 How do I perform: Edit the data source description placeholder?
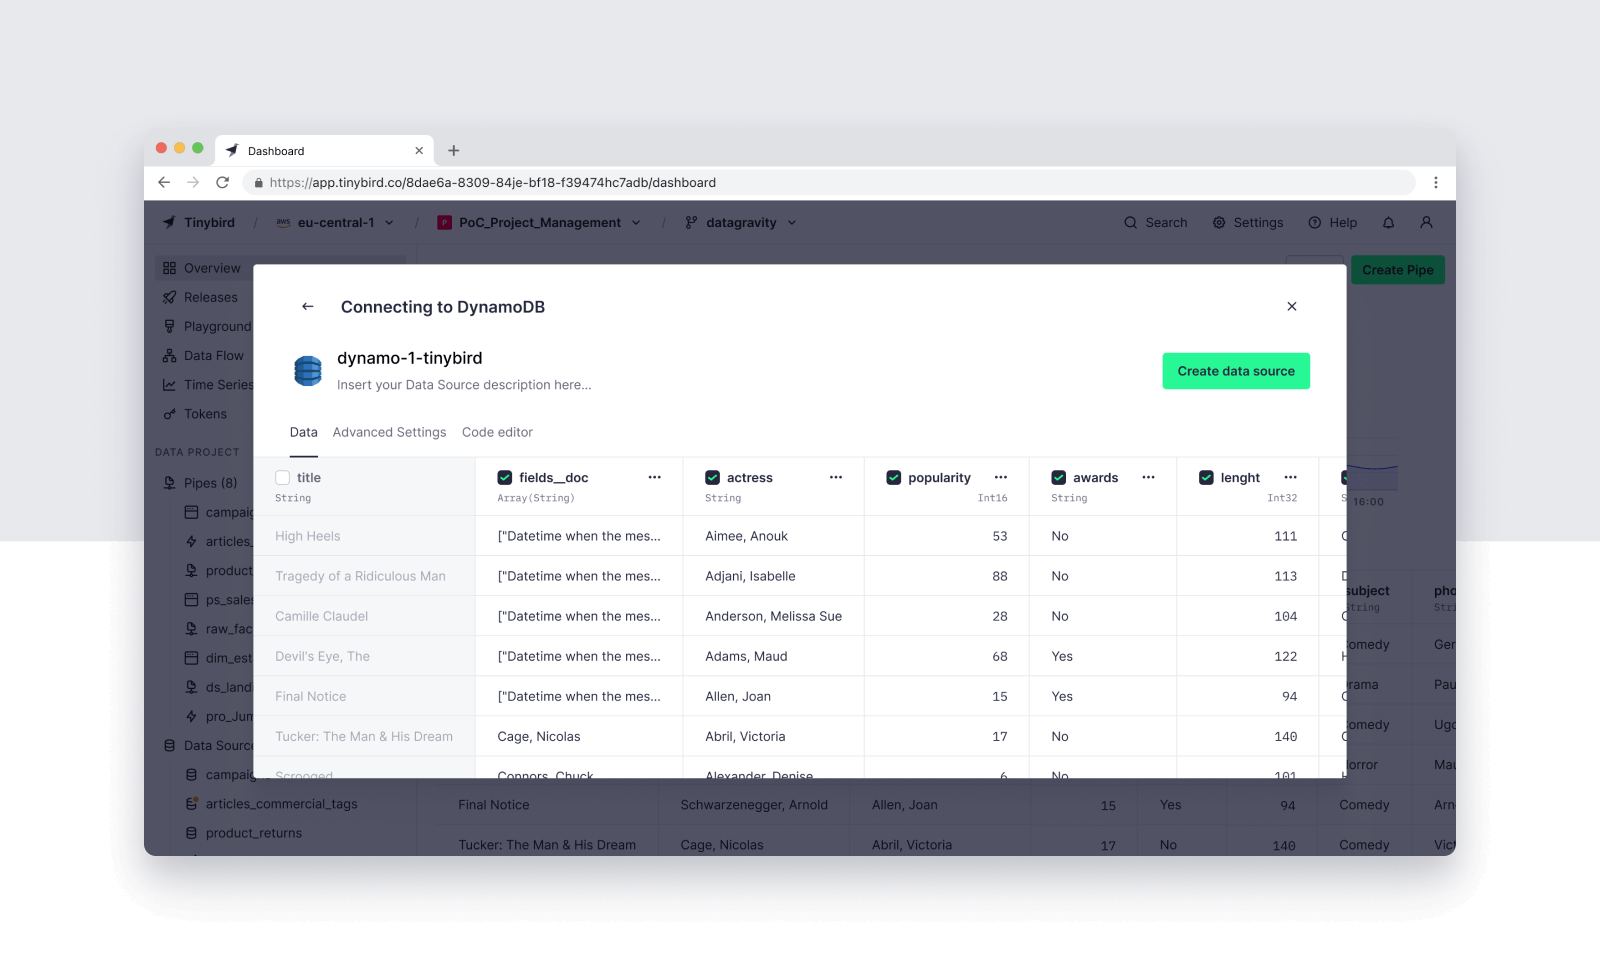pos(464,385)
